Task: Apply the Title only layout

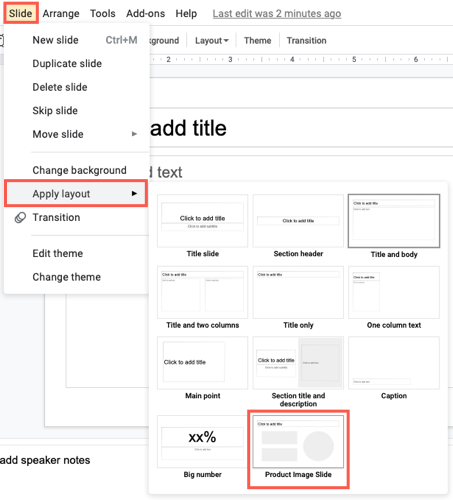Action: (x=298, y=292)
